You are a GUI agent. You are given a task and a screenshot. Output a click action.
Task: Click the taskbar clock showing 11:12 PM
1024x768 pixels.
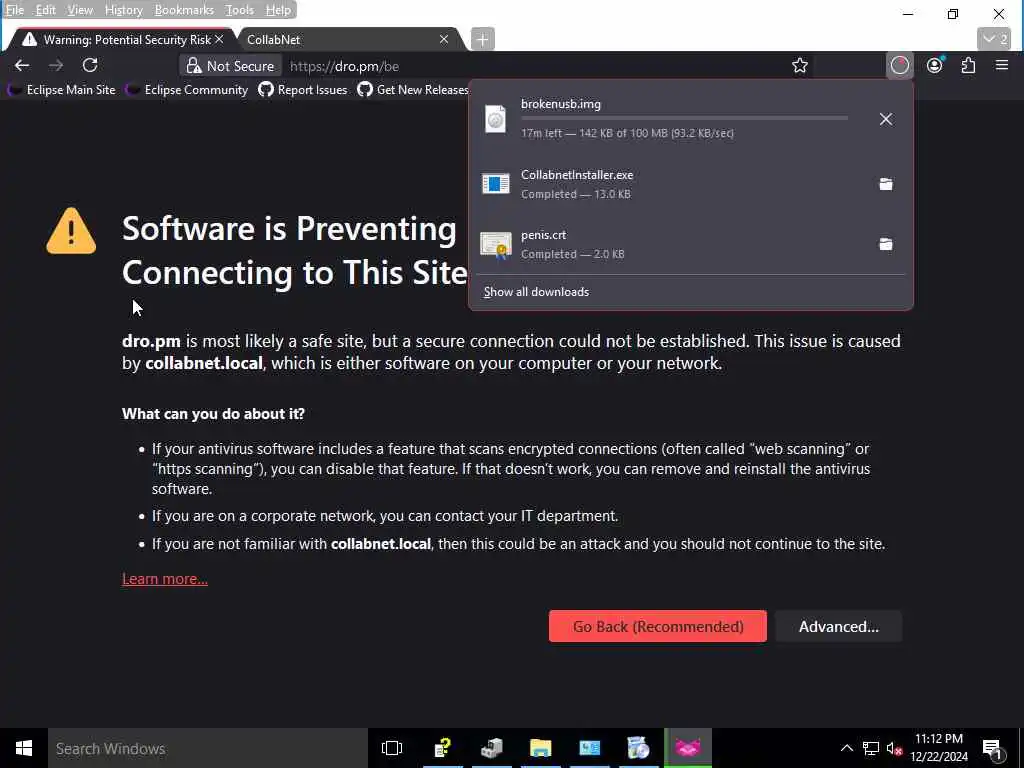[939, 748]
